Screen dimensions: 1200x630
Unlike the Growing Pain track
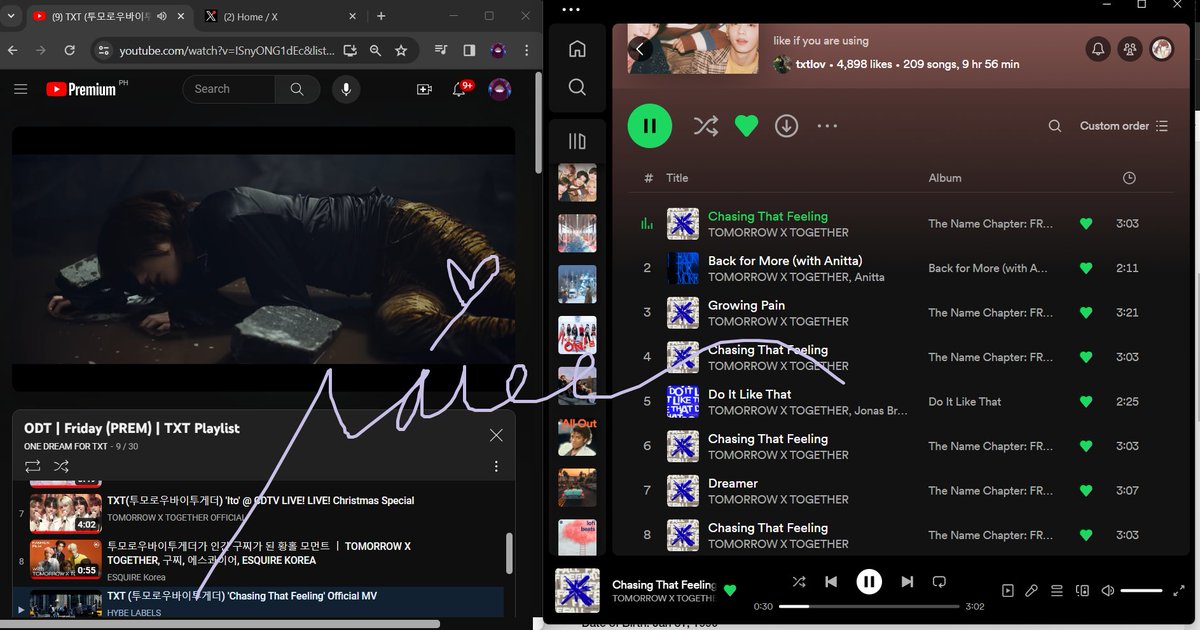pyautogui.click(x=1086, y=312)
